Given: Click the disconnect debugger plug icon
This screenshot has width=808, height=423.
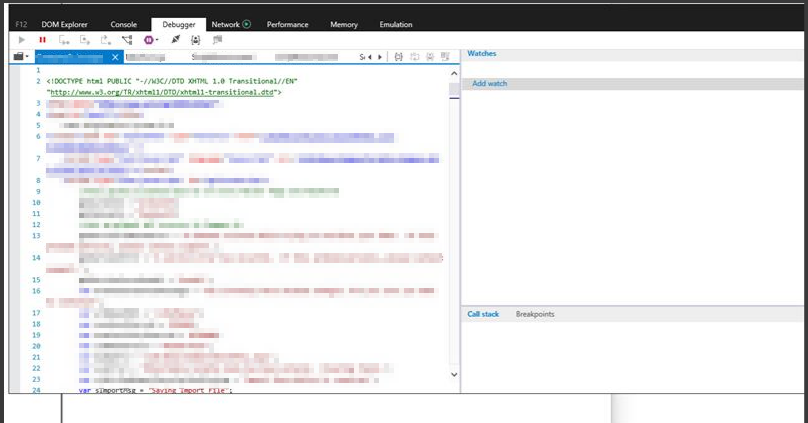Looking at the screenshot, I should point(175,40).
